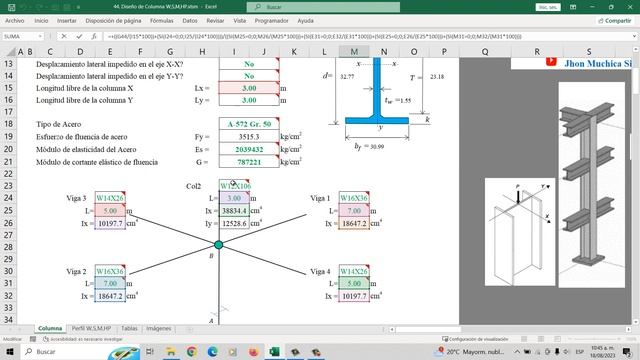640x360 pixels.
Task: Switch to the Tablas sheet tab
Action: click(x=129, y=329)
